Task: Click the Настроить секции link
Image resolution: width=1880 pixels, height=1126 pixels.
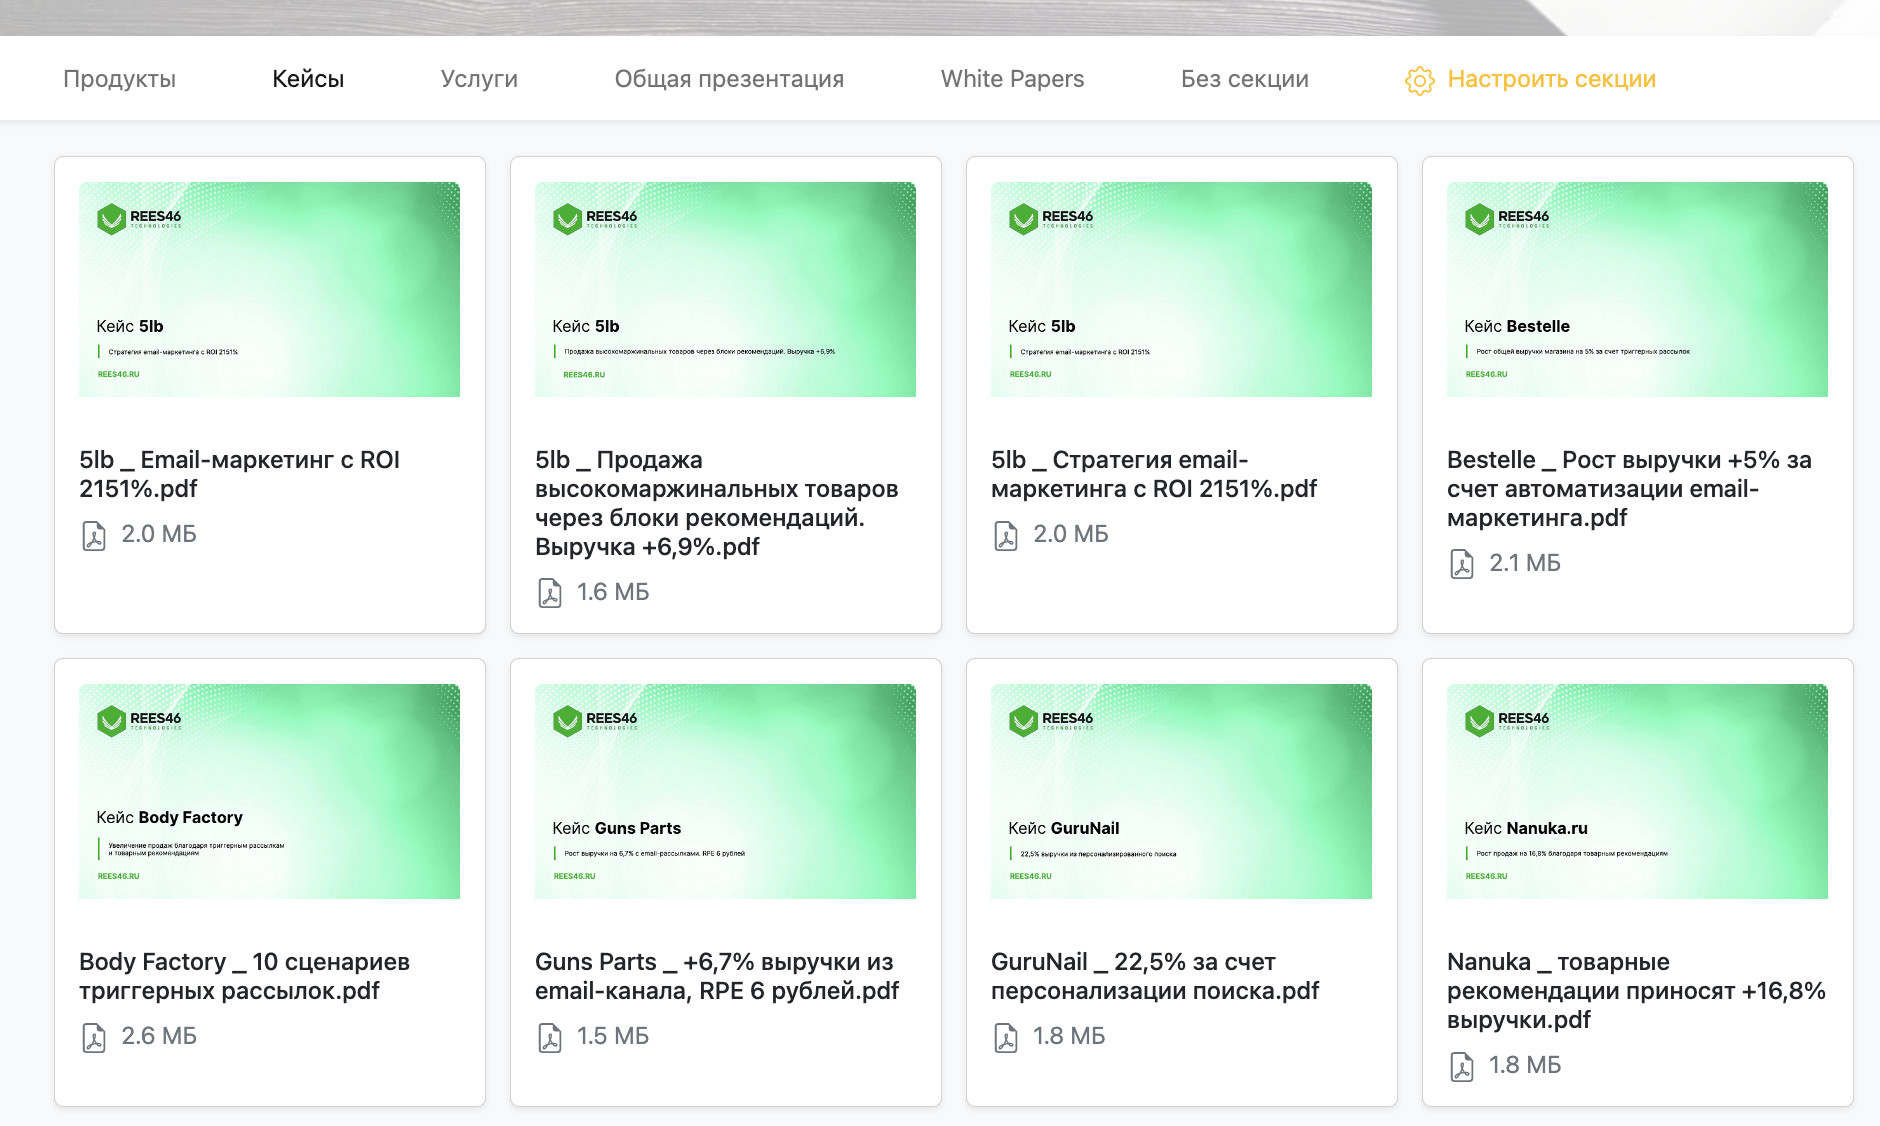Action: click(1551, 79)
